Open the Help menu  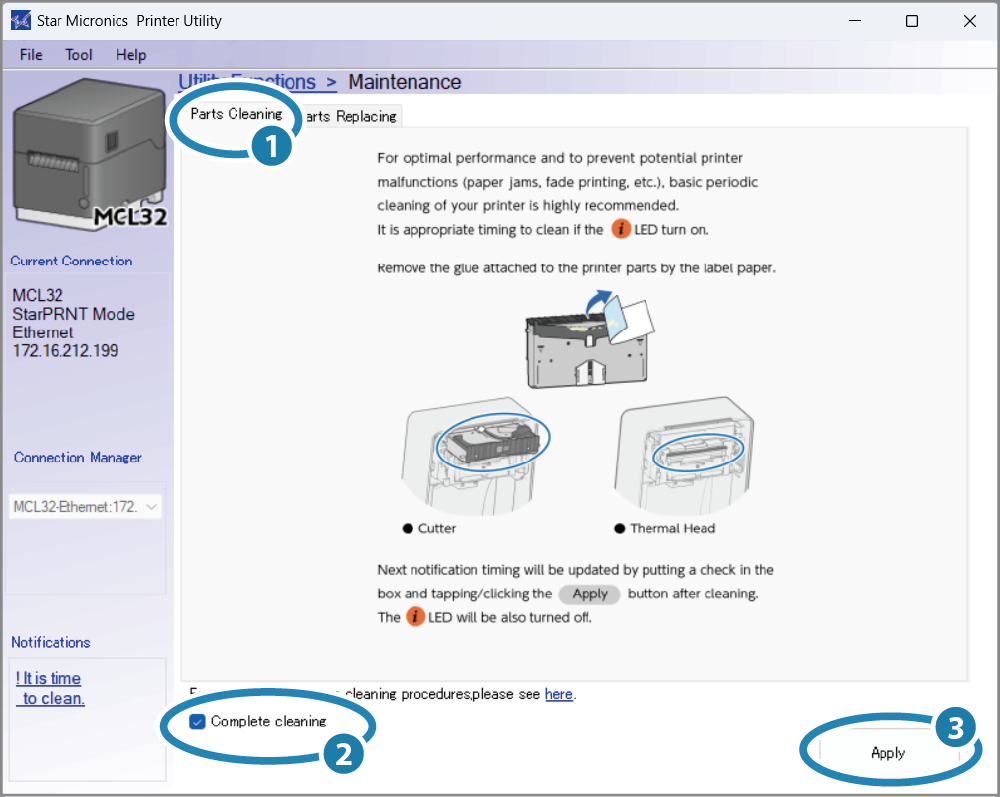[x=131, y=55]
